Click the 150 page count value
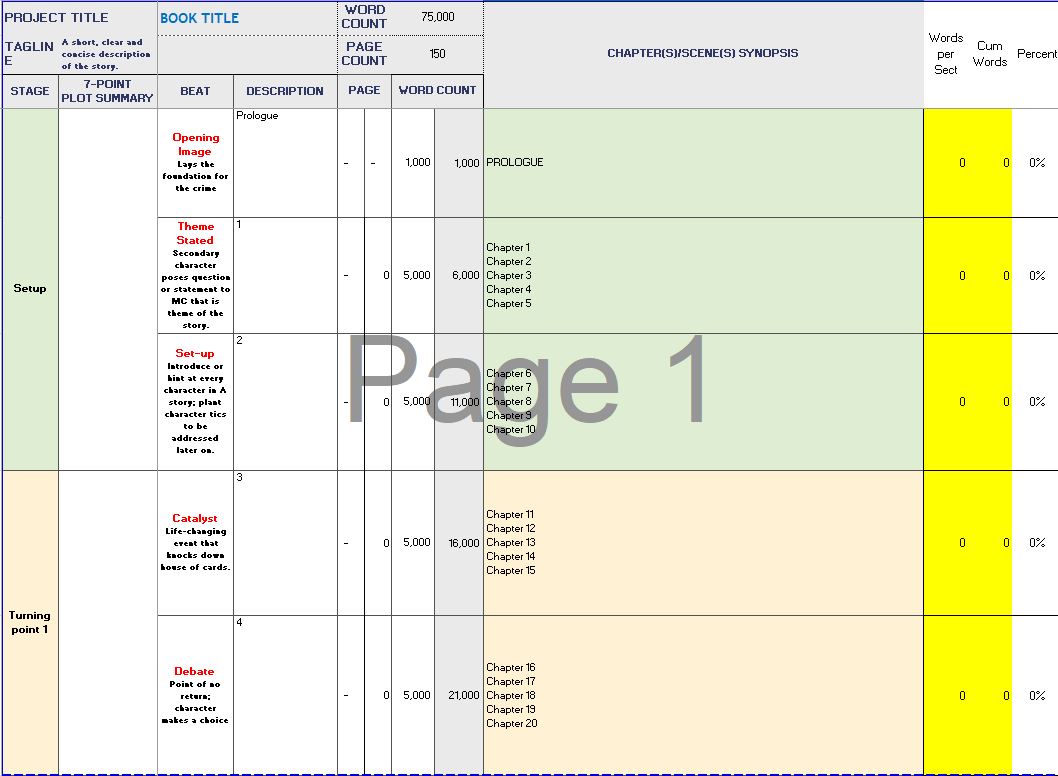Viewport: 1058px width, 776px height. [x=437, y=54]
